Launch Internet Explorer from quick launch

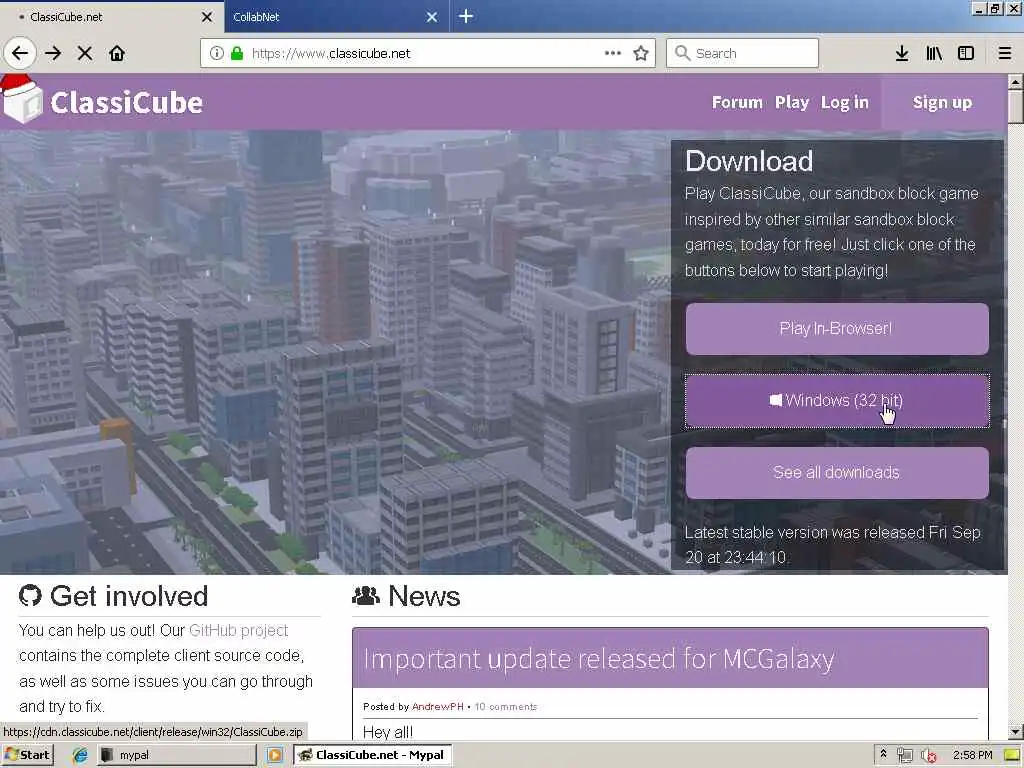pos(80,755)
